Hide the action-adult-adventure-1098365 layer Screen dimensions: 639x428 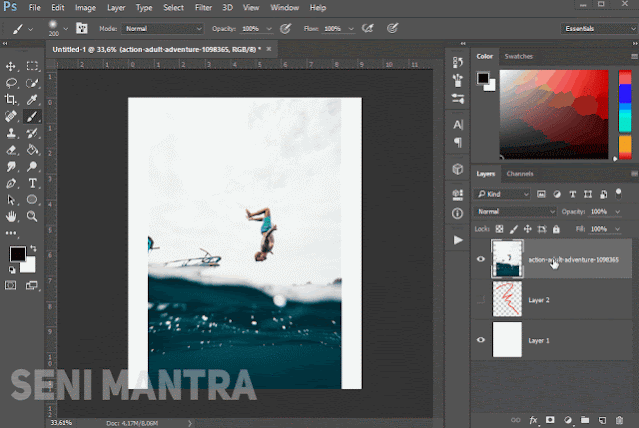481,259
